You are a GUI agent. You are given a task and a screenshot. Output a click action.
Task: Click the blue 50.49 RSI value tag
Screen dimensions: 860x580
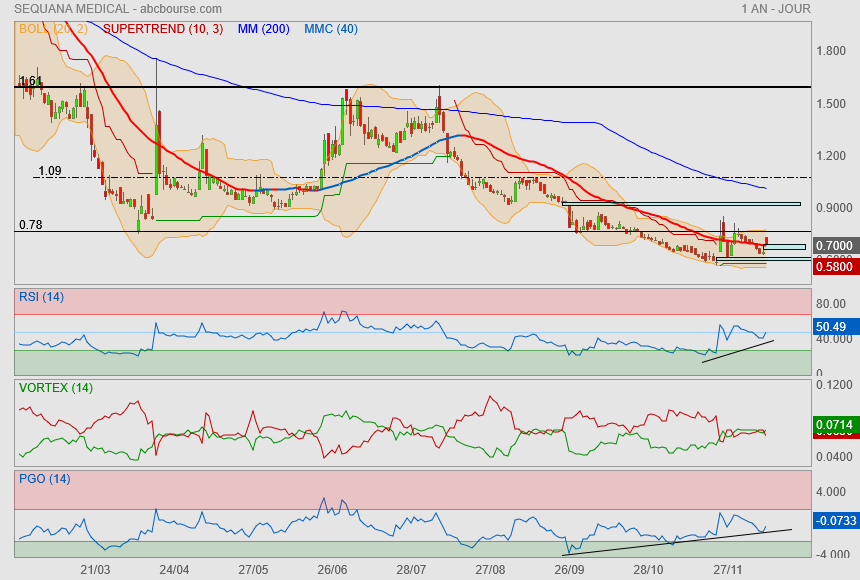(832, 326)
